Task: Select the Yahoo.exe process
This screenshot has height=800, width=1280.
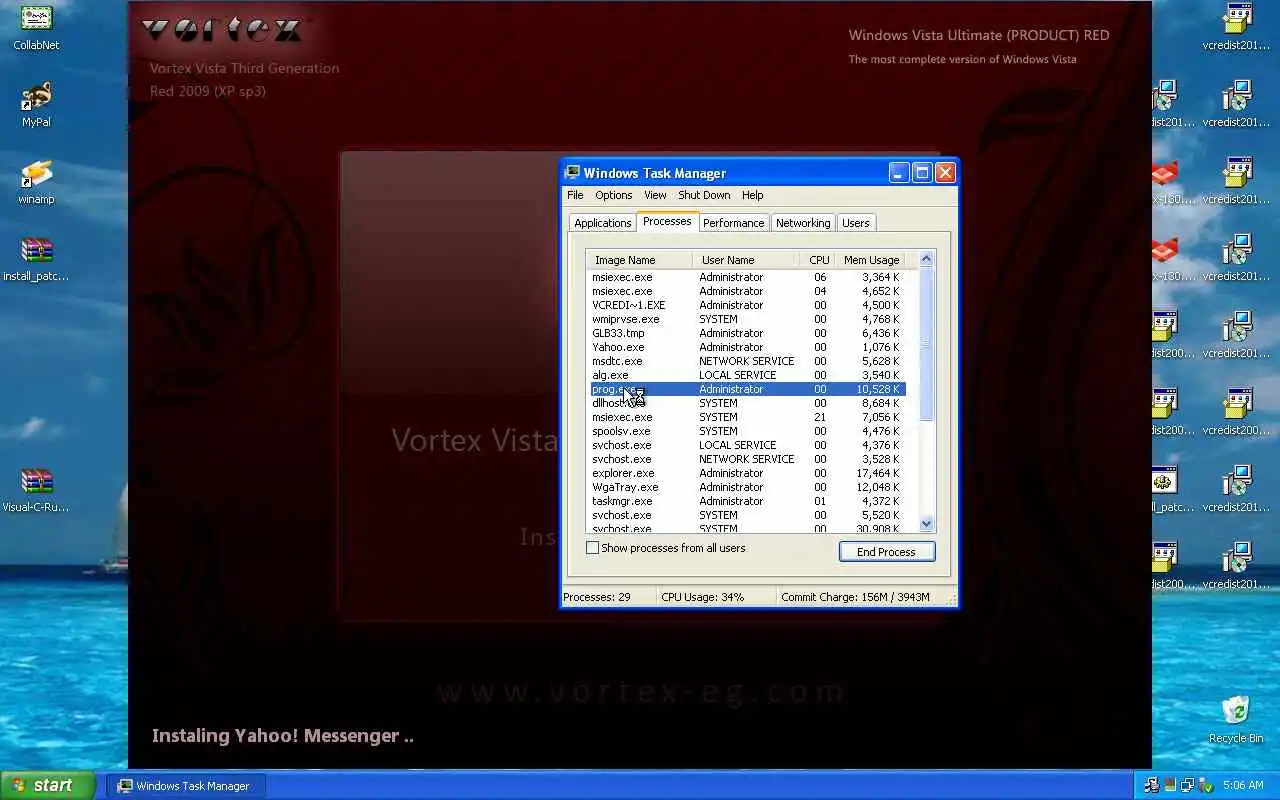Action: [x=746, y=347]
